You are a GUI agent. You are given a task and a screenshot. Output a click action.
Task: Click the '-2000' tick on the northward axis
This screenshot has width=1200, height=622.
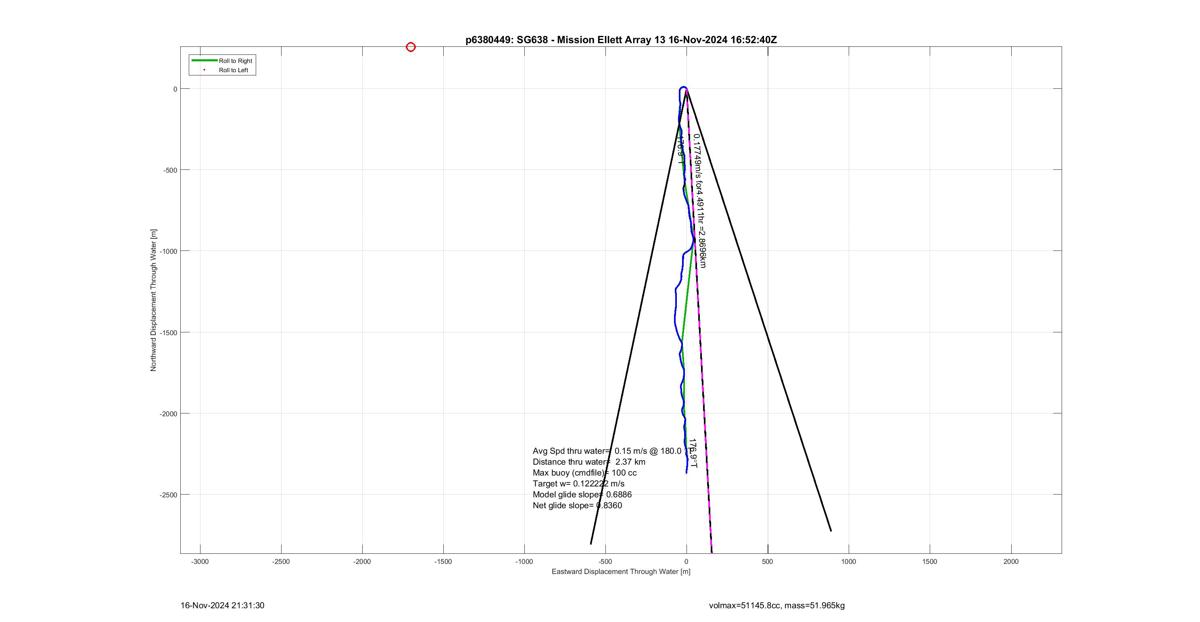click(x=168, y=413)
